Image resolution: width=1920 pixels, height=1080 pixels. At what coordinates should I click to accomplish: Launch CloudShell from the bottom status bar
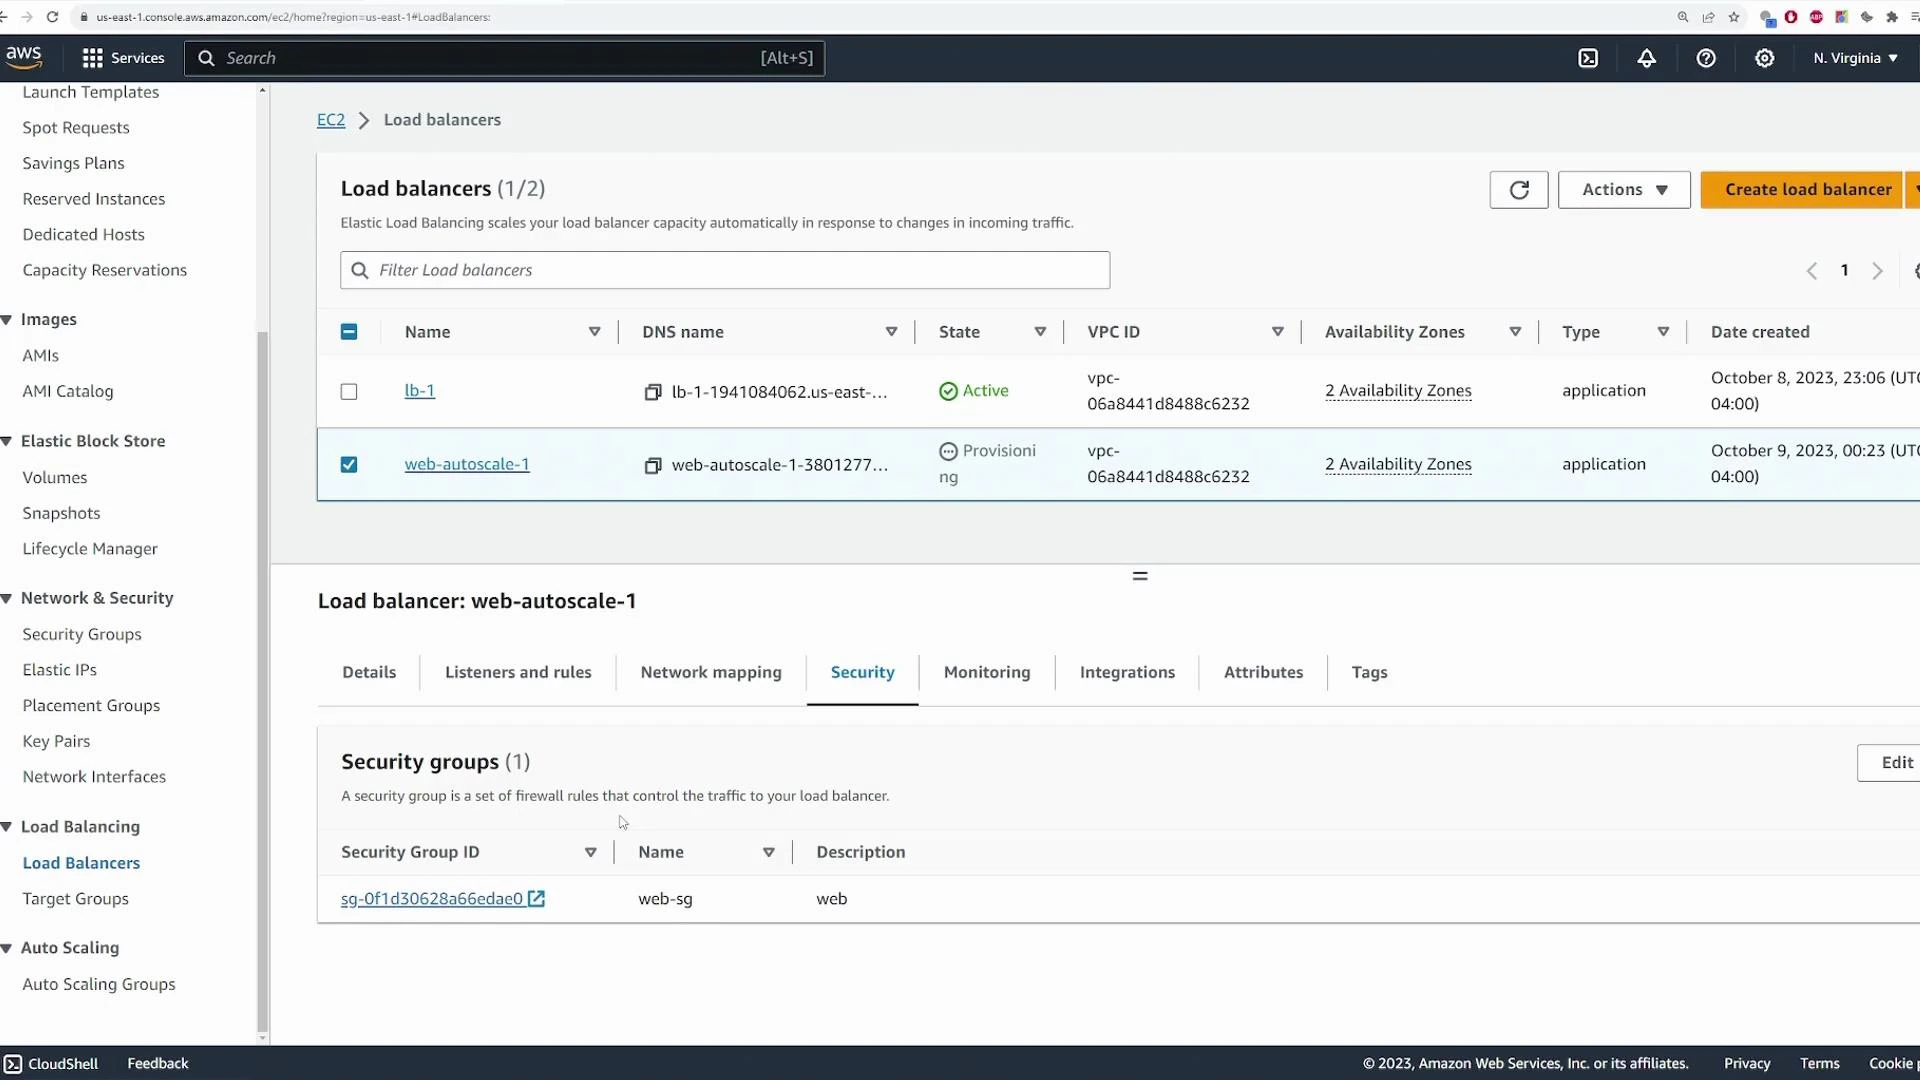pos(51,1063)
